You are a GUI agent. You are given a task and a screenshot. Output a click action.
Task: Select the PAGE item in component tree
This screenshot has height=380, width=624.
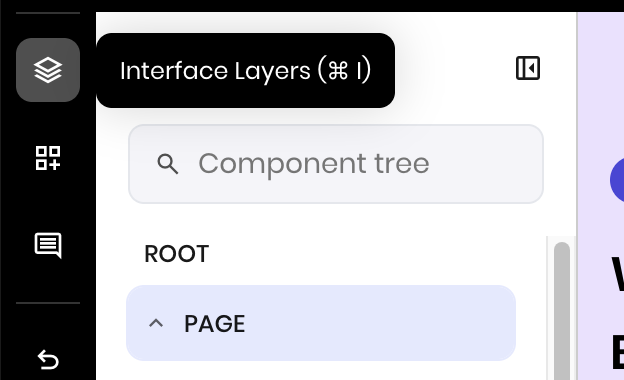321,323
